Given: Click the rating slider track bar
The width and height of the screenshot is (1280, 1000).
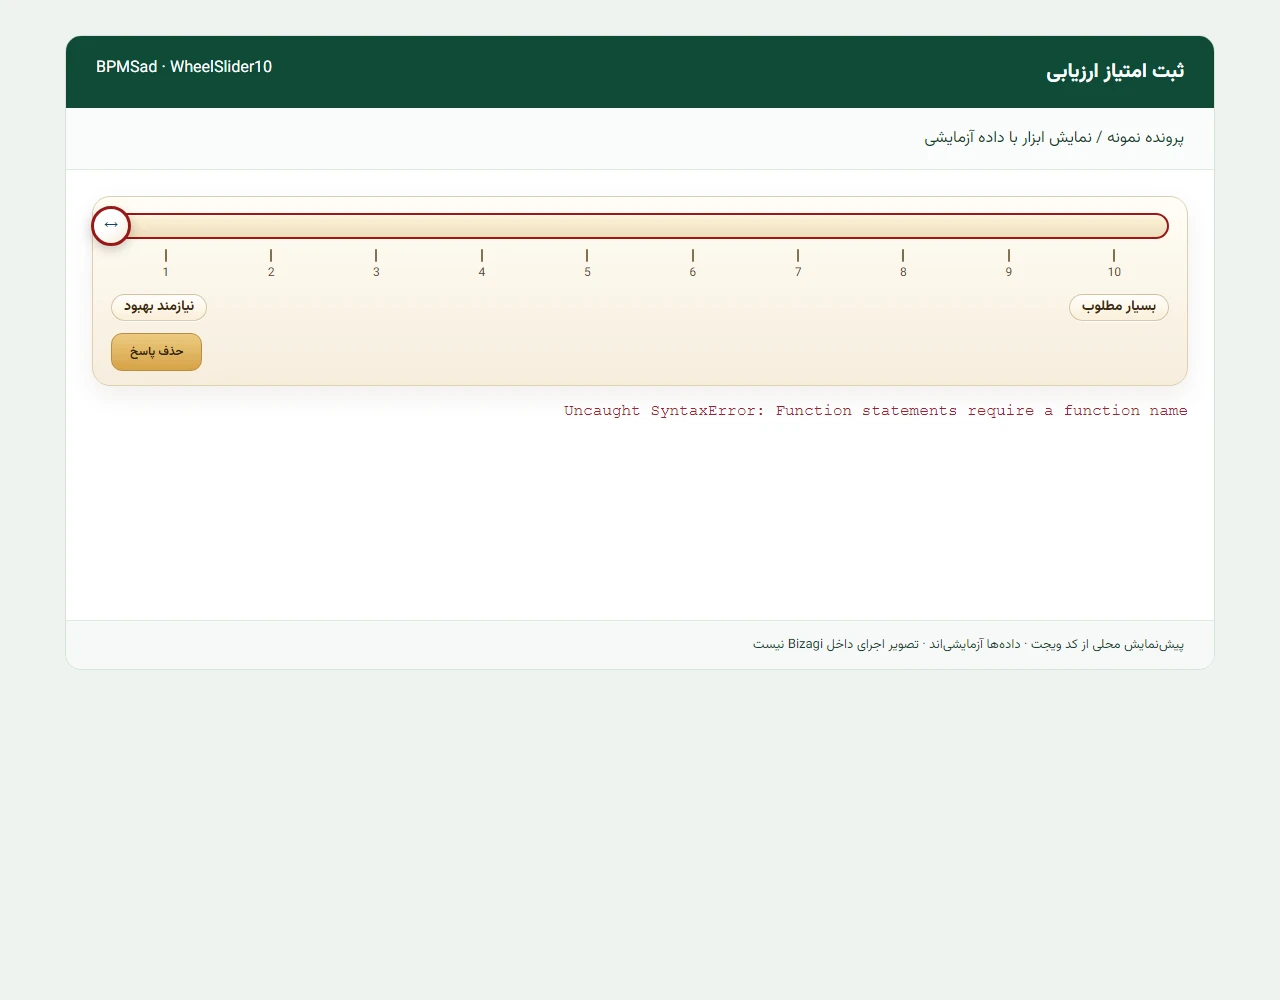Looking at the screenshot, I should 640,226.
